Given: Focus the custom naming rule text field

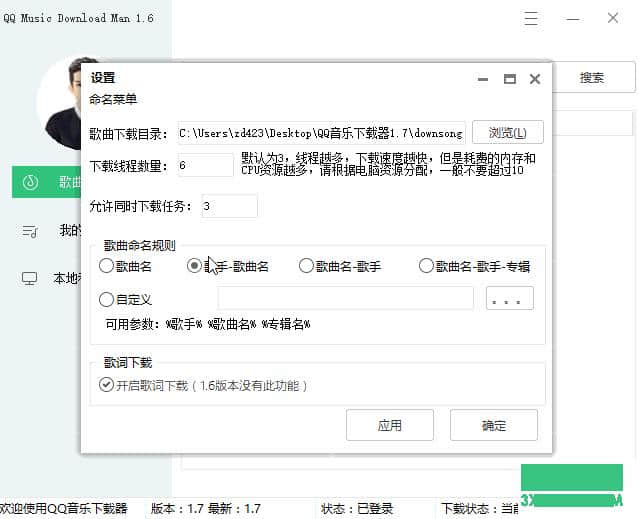Looking at the screenshot, I should tap(345, 298).
